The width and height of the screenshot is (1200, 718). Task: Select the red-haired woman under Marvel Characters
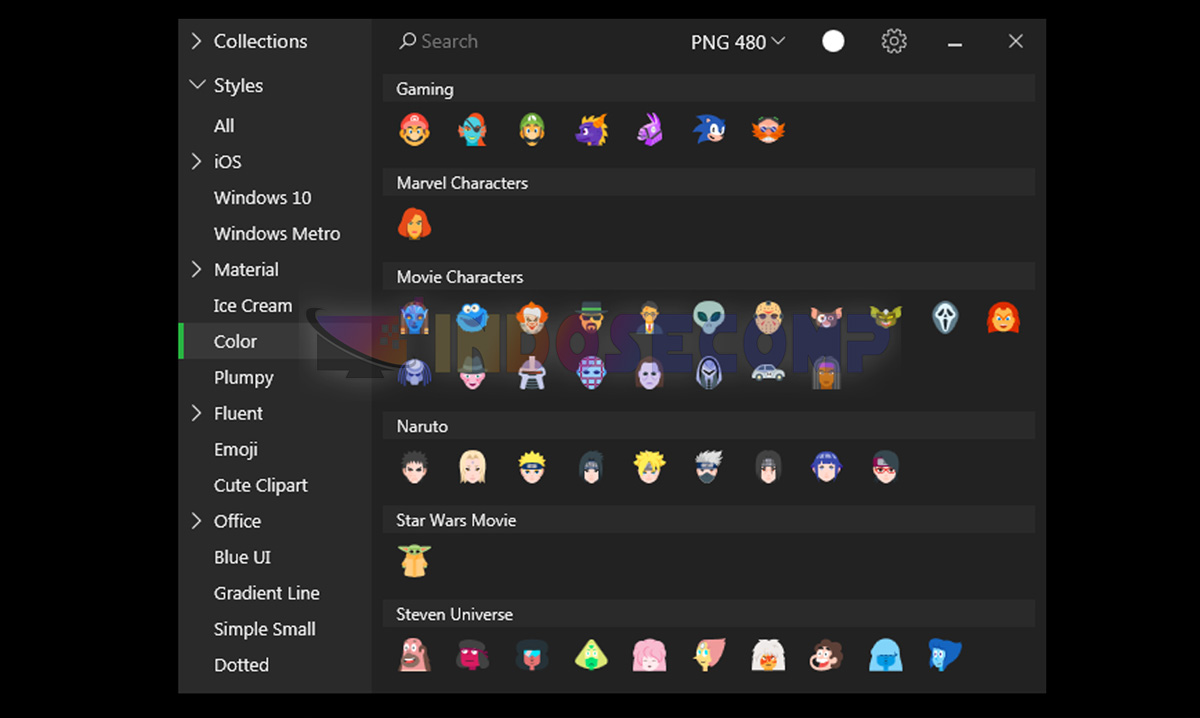click(415, 224)
